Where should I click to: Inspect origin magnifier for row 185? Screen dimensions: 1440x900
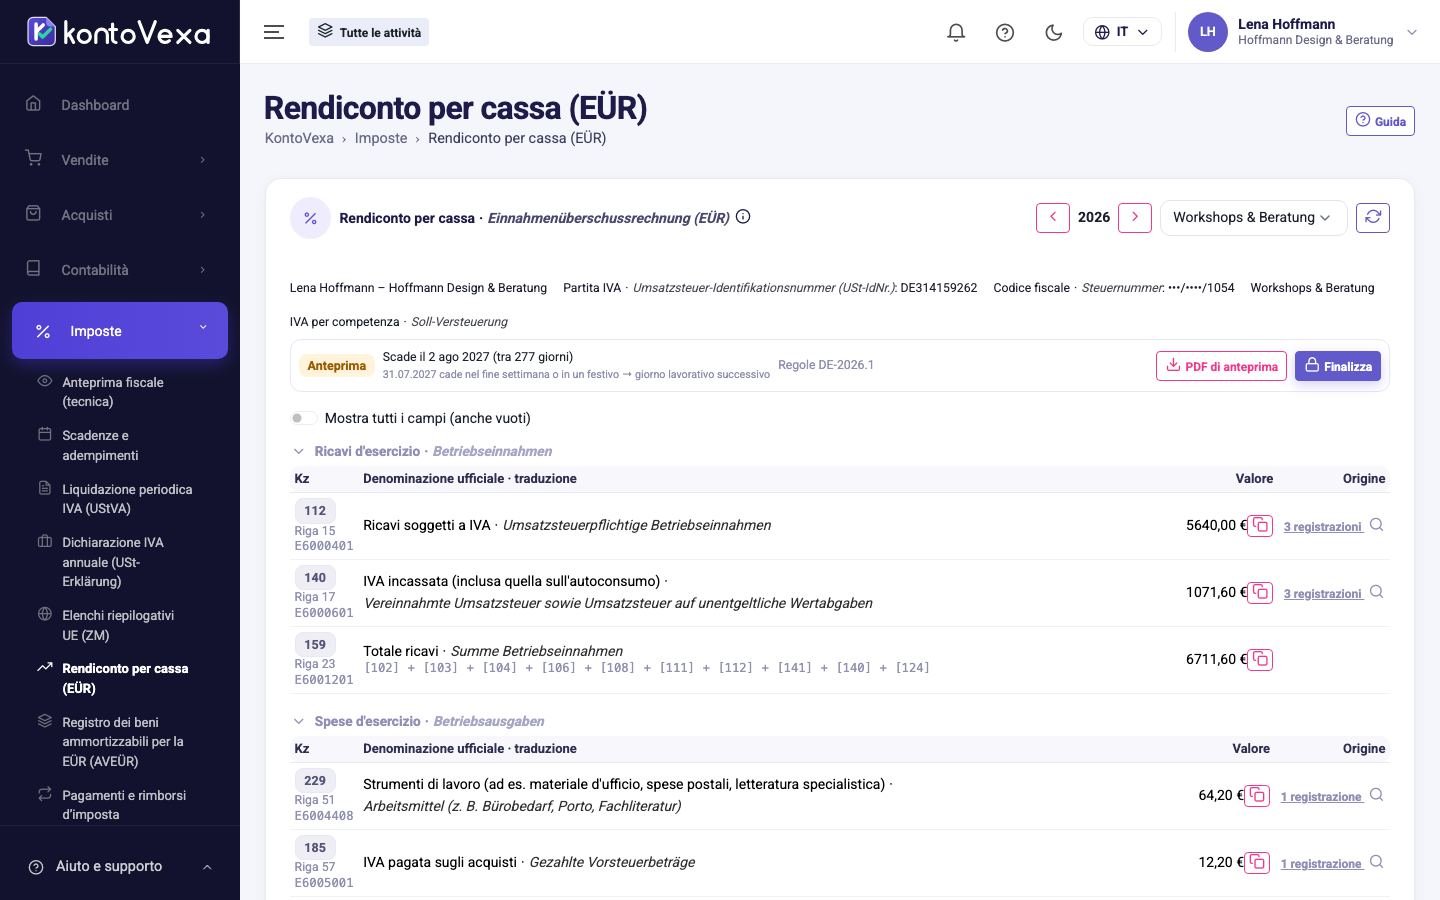click(x=1377, y=862)
